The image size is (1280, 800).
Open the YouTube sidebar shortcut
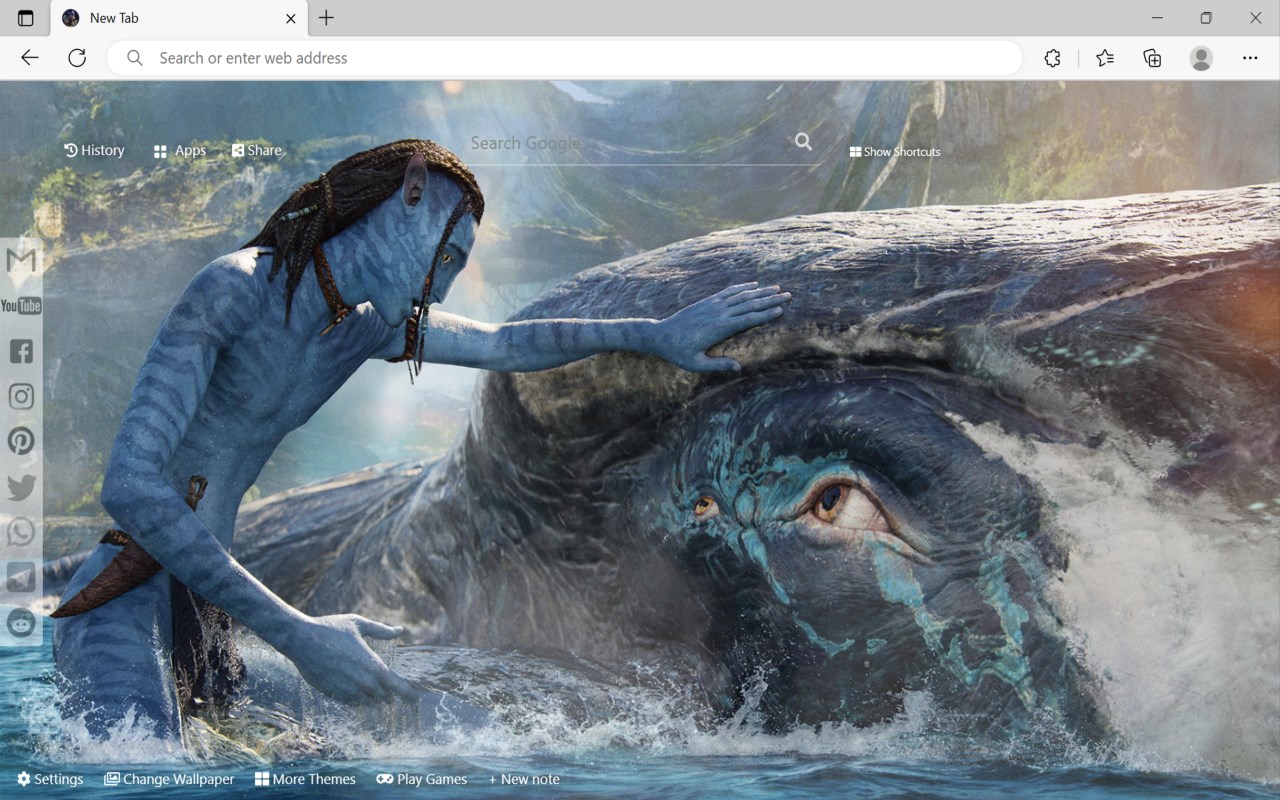[21, 306]
